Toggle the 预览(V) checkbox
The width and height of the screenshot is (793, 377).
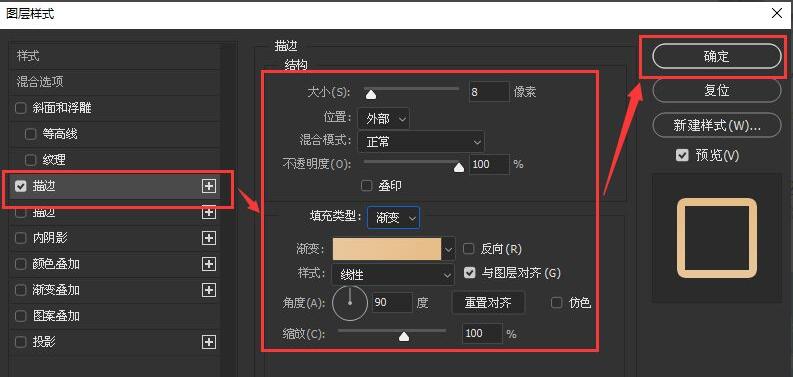682,155
